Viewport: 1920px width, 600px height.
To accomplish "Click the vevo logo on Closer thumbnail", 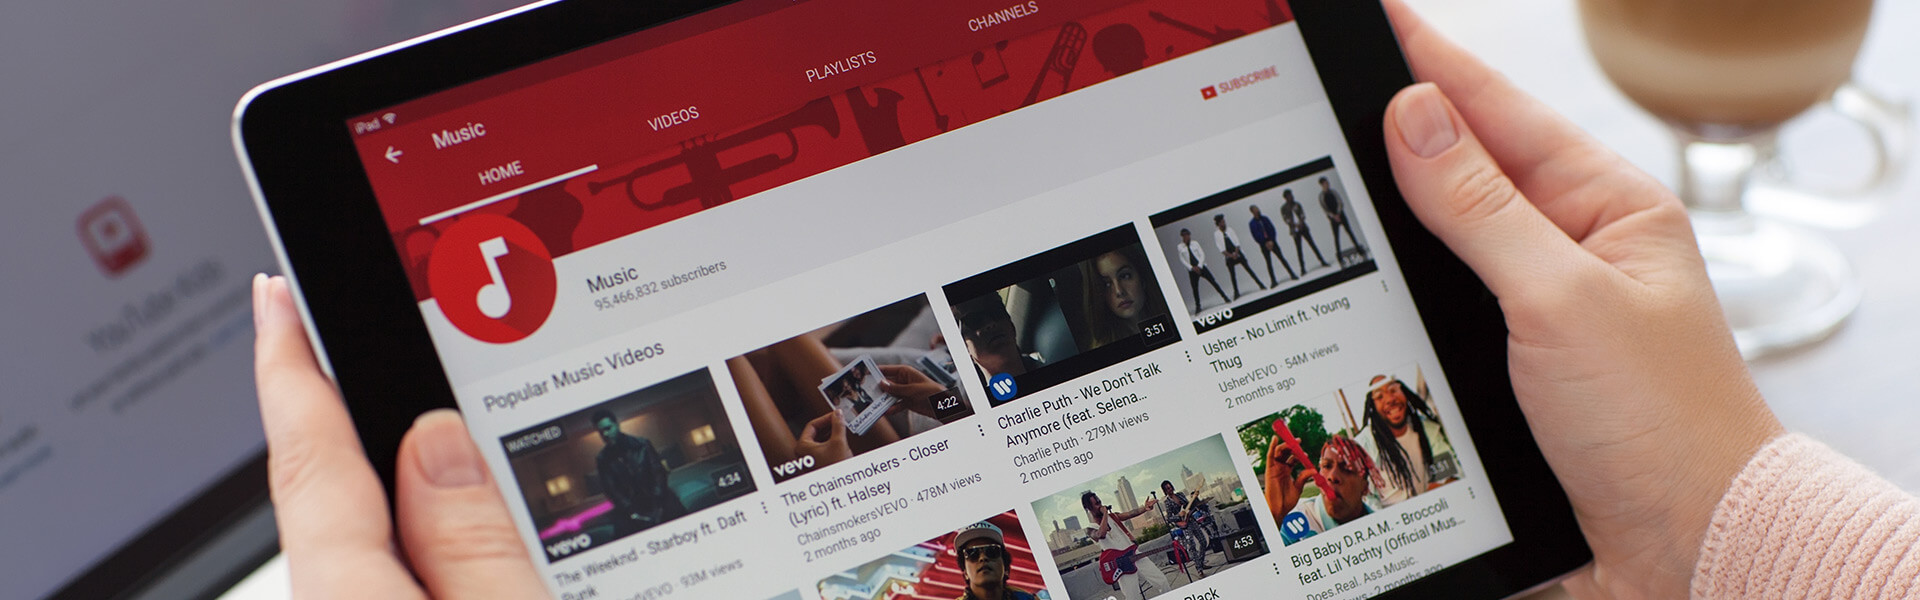I will pyautogui.click(x=793, y=466).
